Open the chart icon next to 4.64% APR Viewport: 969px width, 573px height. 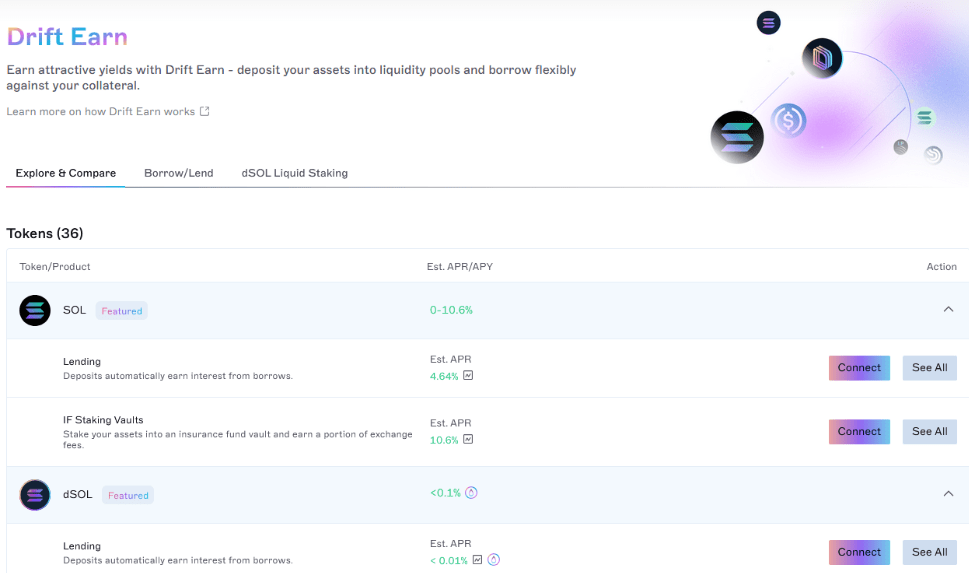point(468,376)
